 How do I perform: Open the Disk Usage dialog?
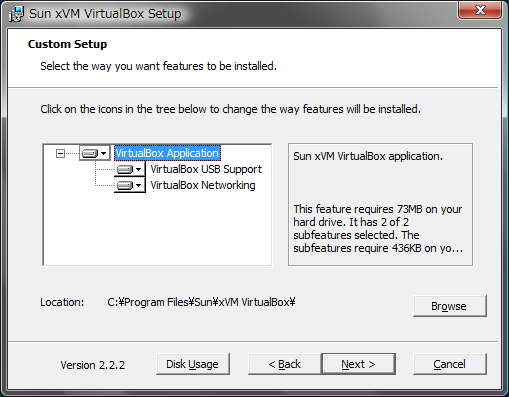click(x=193, y=364)
